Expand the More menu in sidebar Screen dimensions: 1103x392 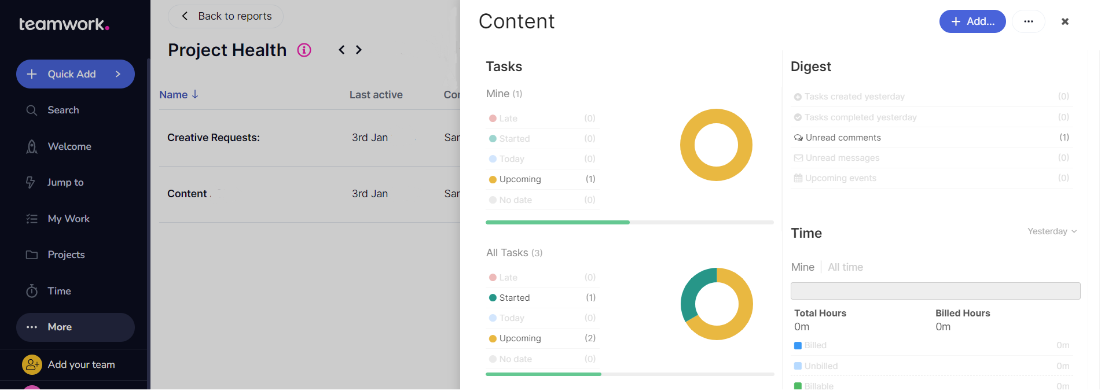(x=75, y=327)
